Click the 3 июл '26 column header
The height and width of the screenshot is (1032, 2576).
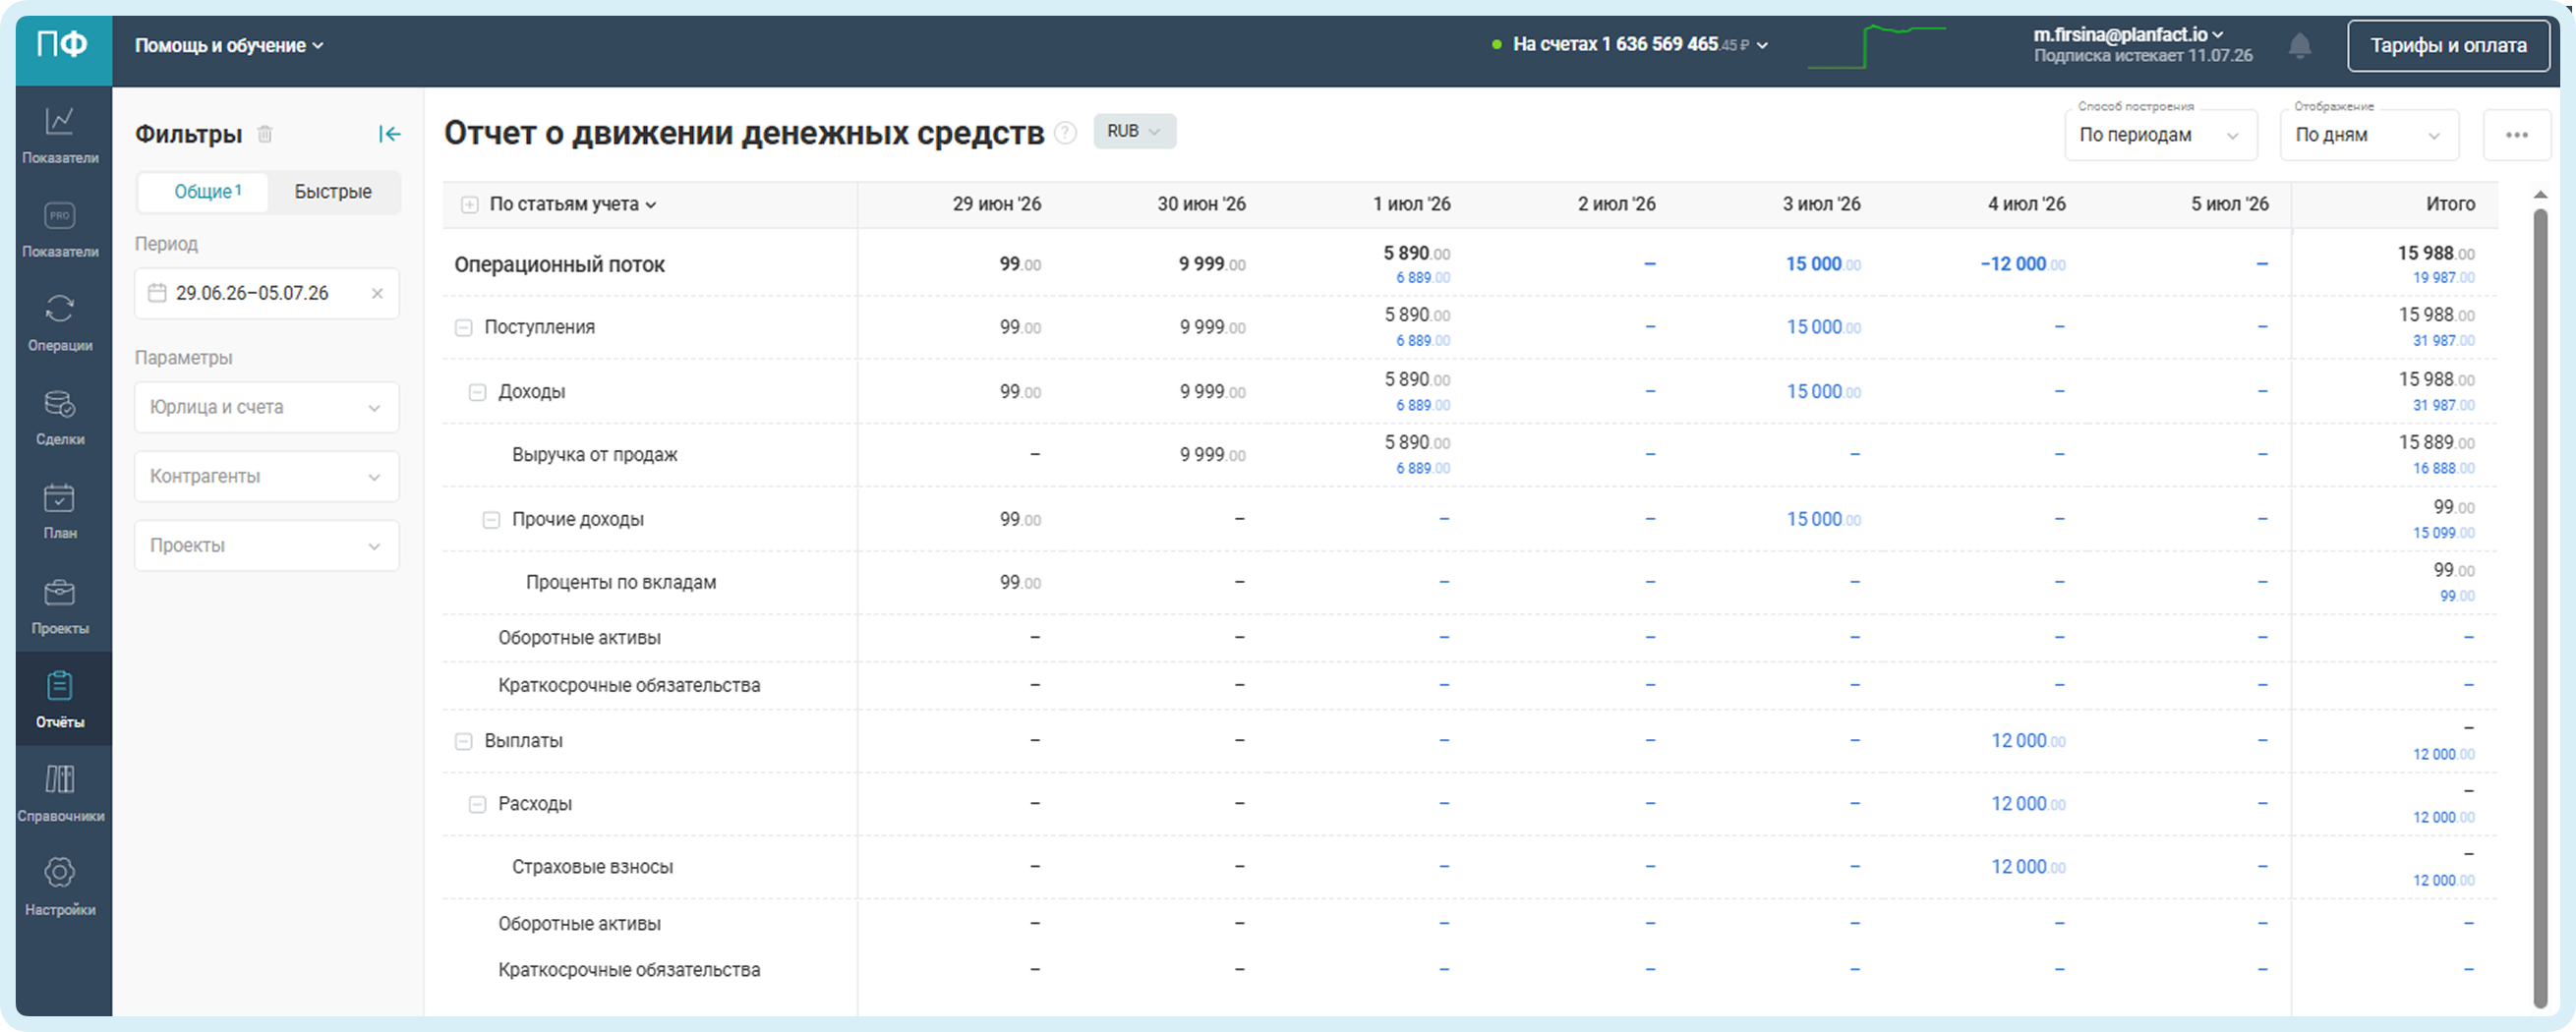click(1821, 205)
